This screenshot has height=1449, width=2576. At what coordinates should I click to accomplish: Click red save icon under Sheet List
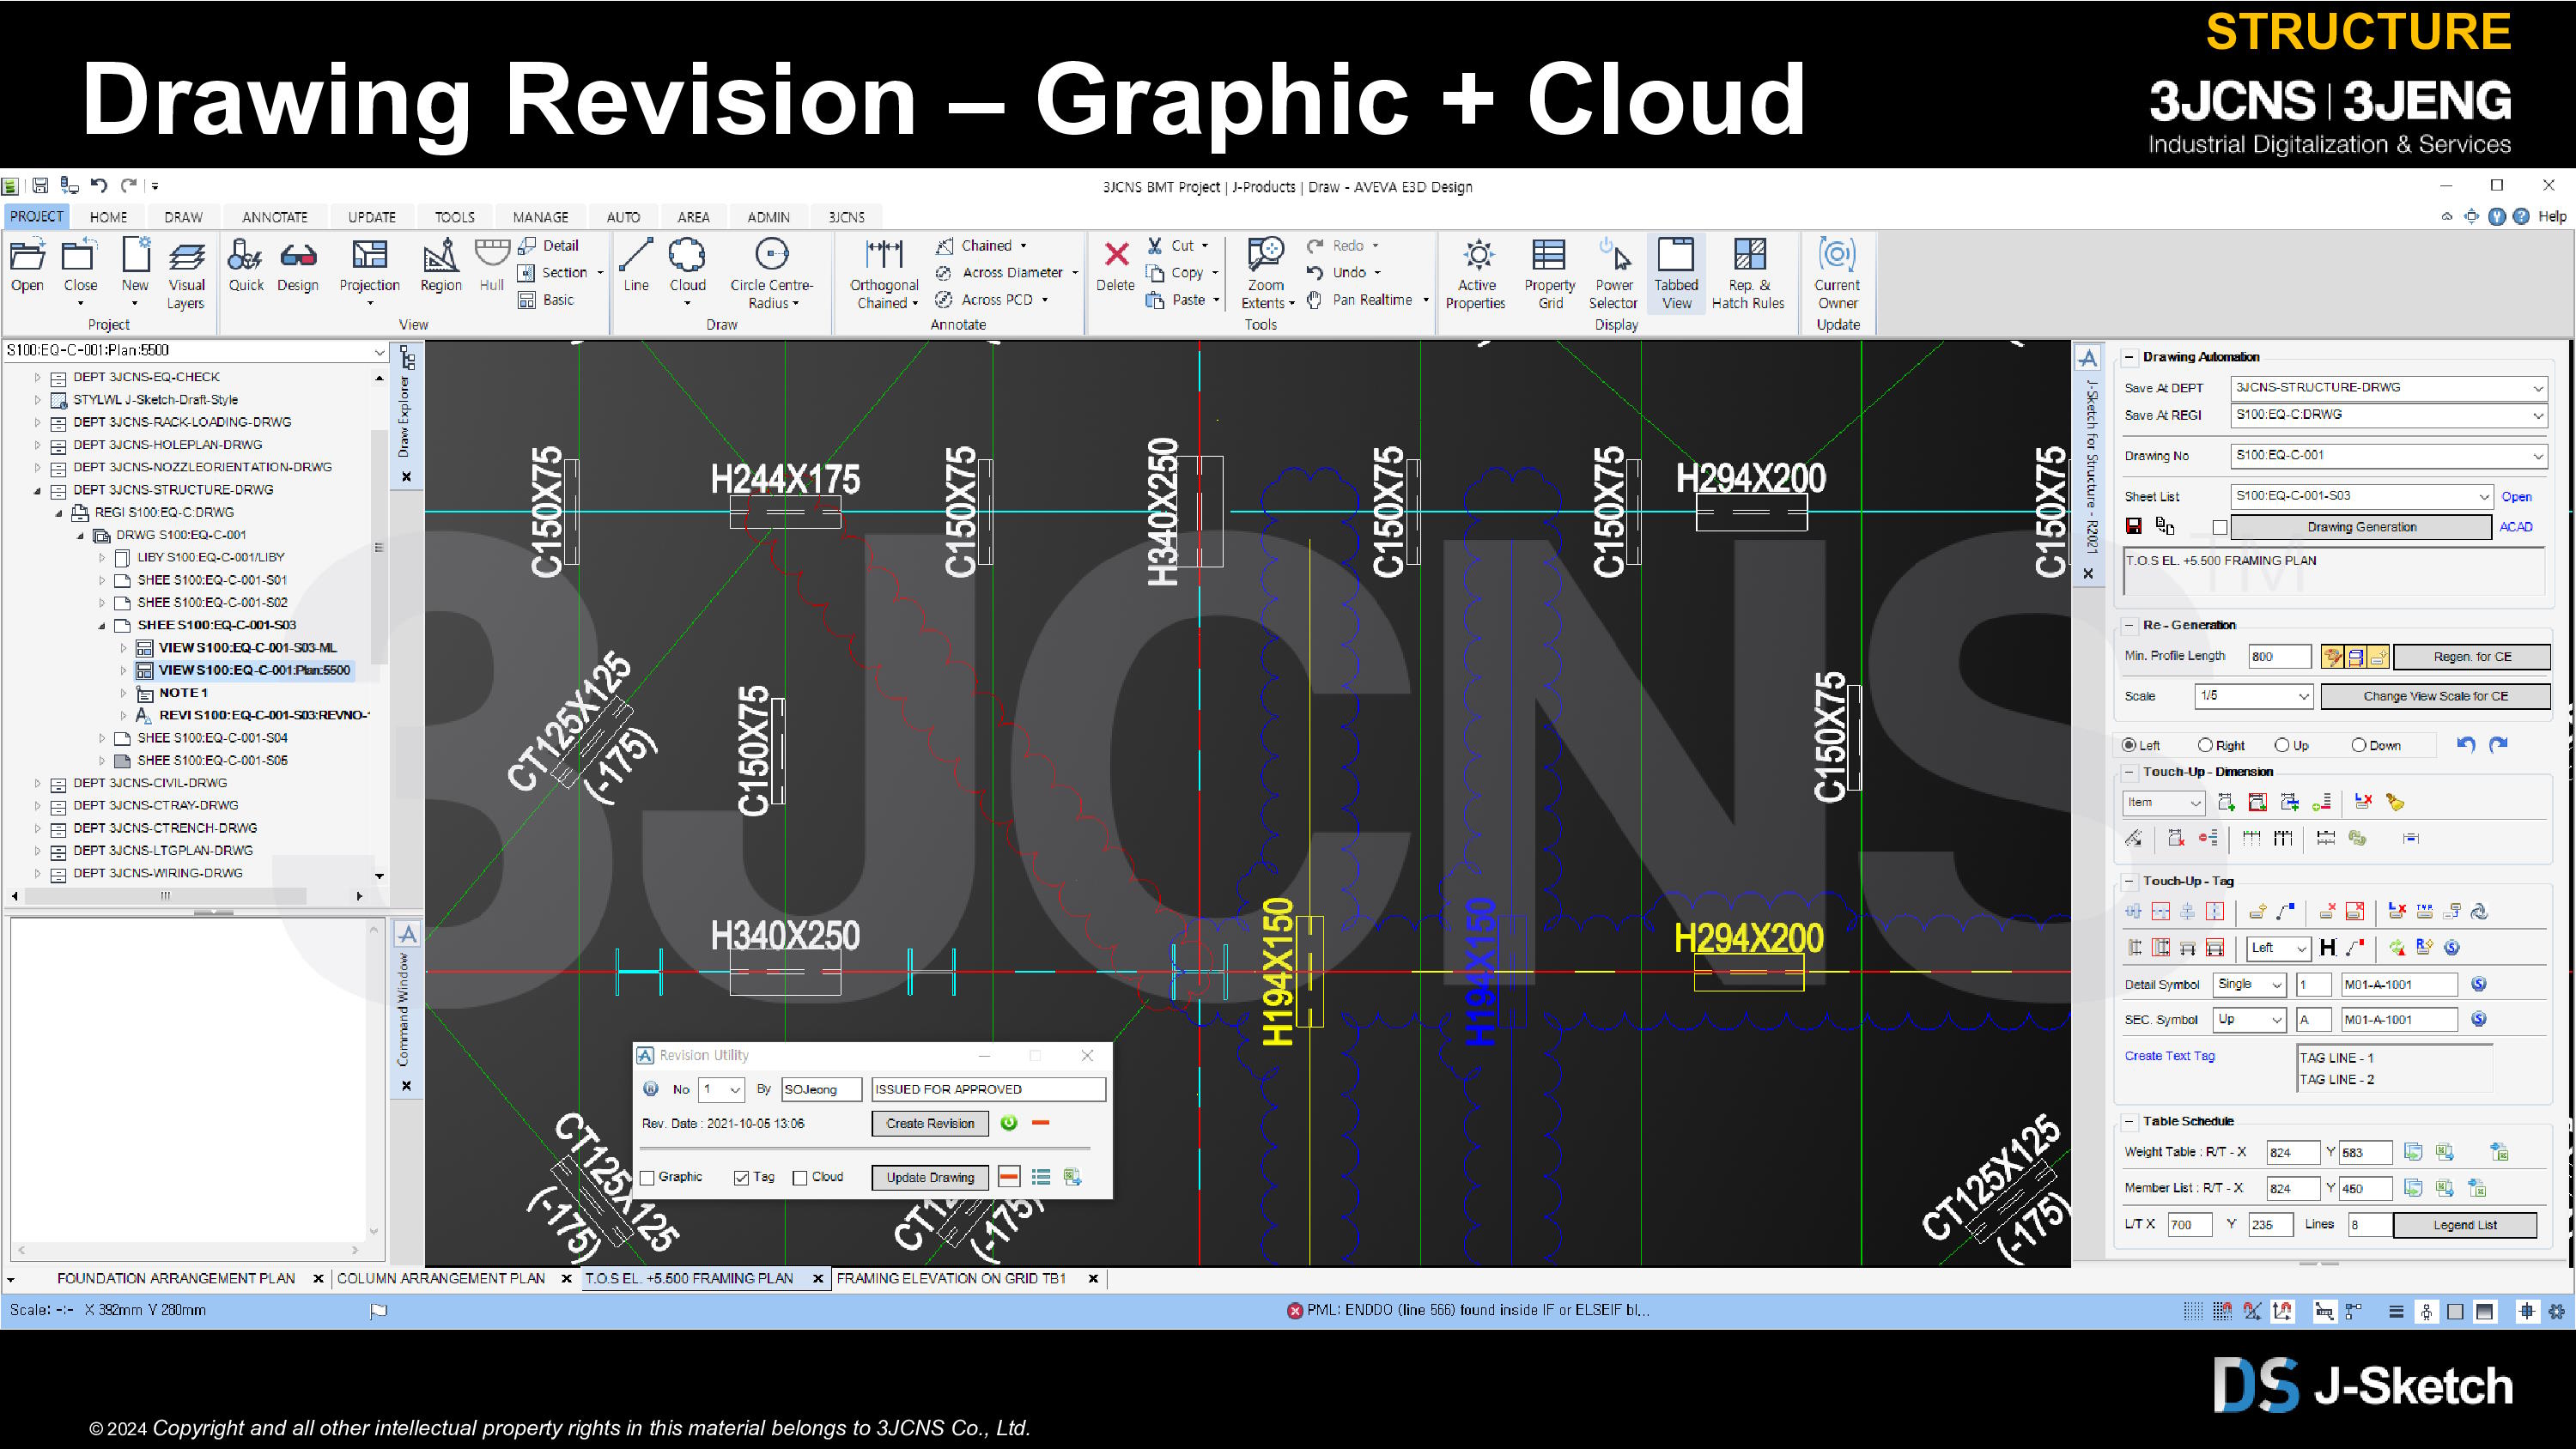(2133, 527)
